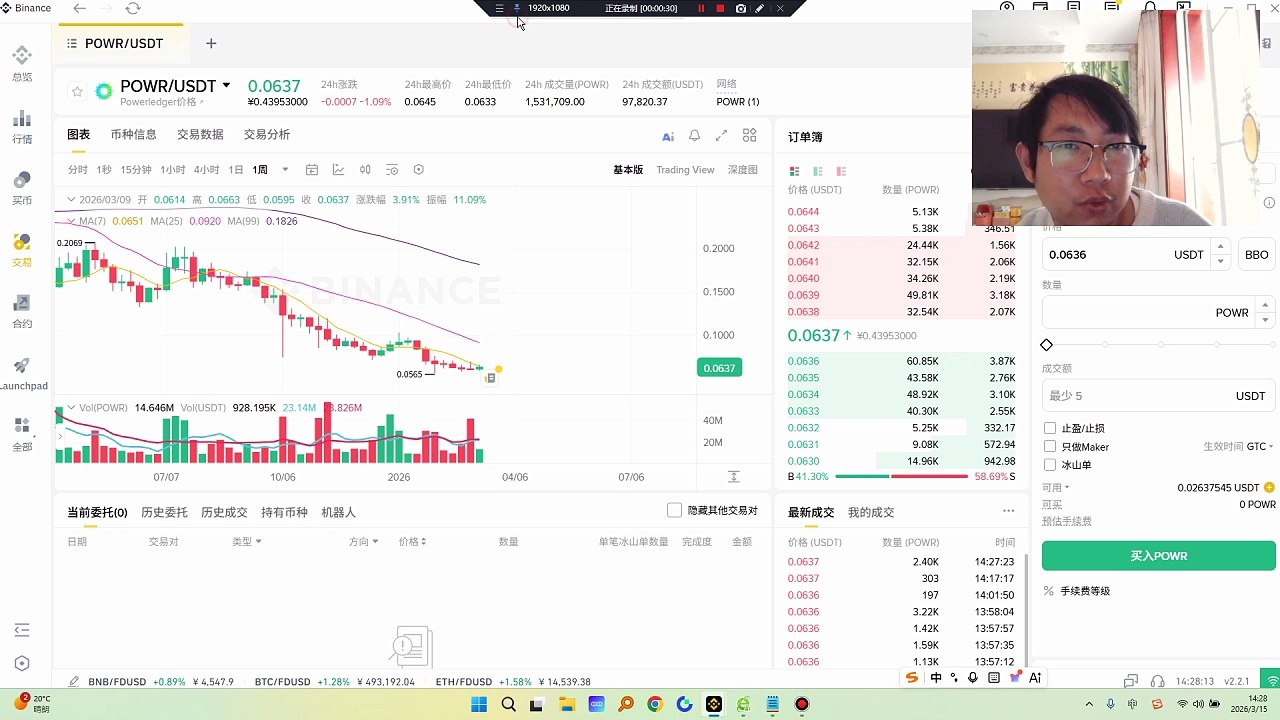Image resolution: width=1280 pixels, height=720 pixels.
Task: Open the POWR/USDT pair dropdown arrow
Action: 226,86
